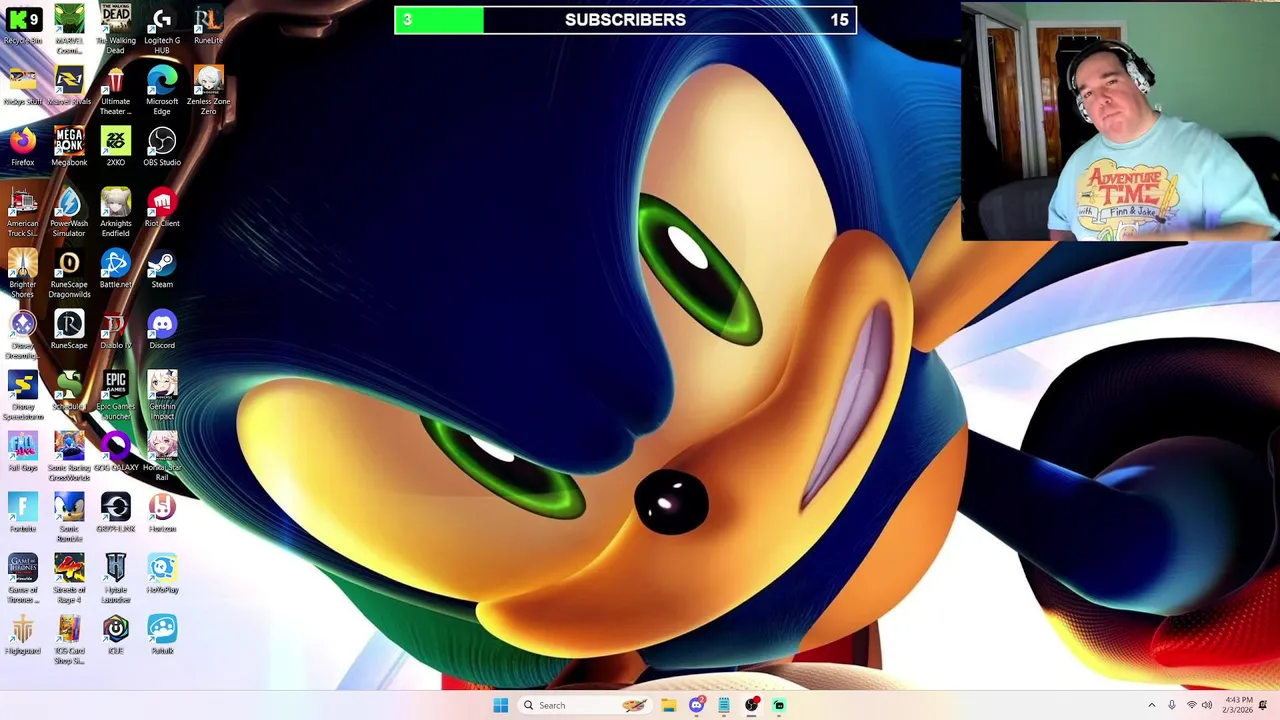Open the Riot Client shortcut

point(162,208)
